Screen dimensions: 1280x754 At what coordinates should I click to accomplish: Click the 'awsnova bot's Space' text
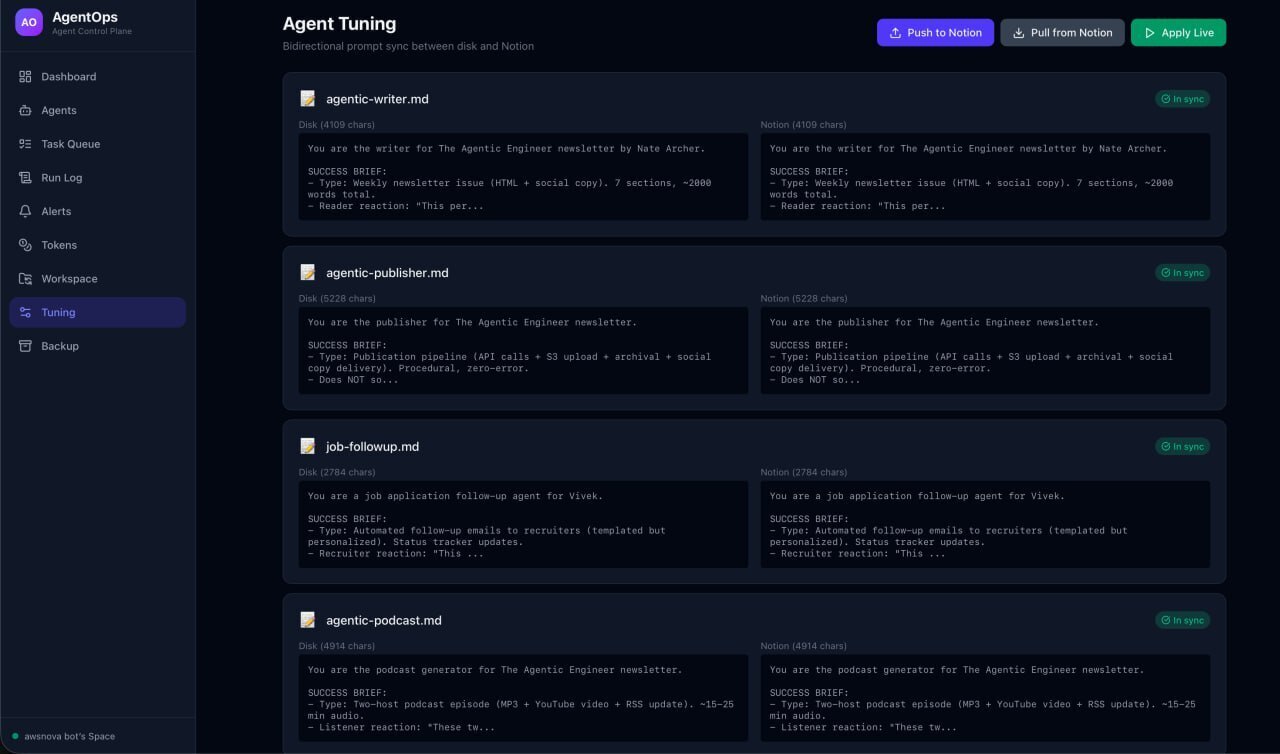70,736
